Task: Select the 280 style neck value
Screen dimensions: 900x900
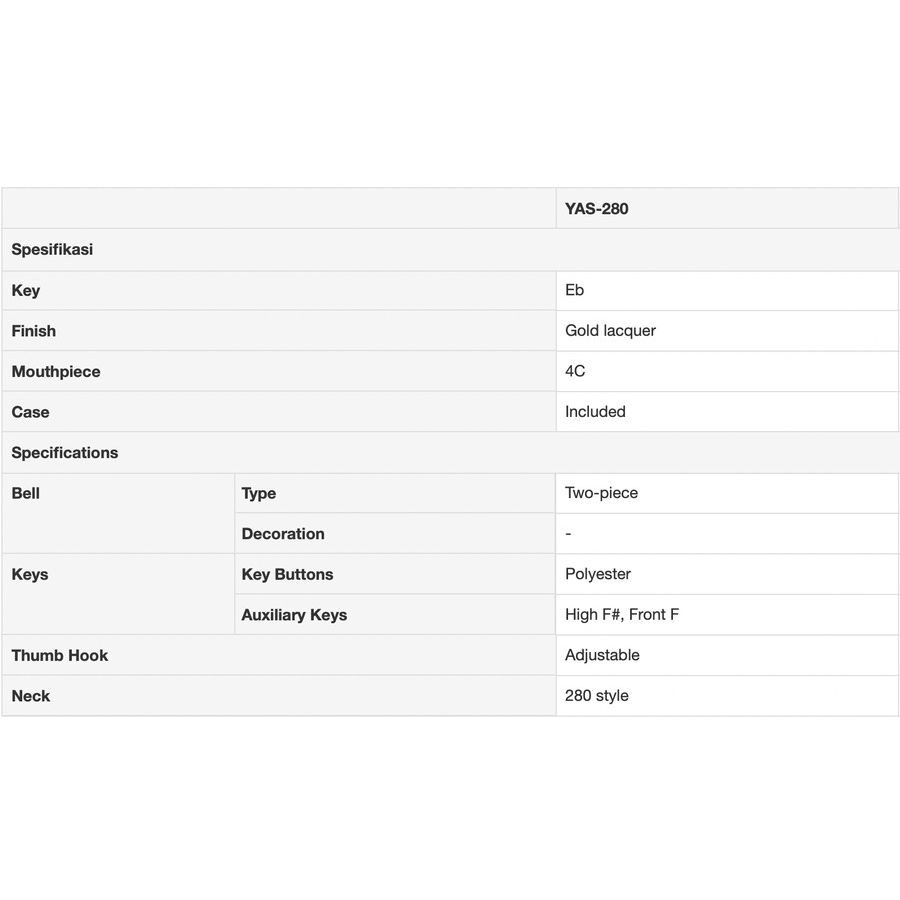Action: pyautogui.click(x=597, y=696)
